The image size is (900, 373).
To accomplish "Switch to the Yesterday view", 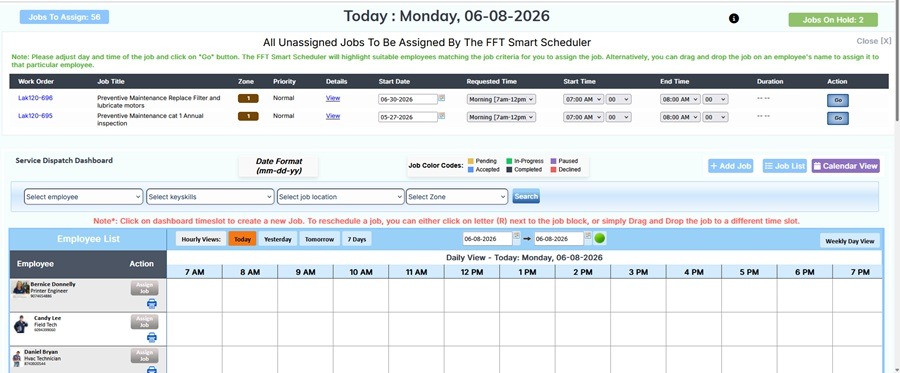I will [278, 239].
